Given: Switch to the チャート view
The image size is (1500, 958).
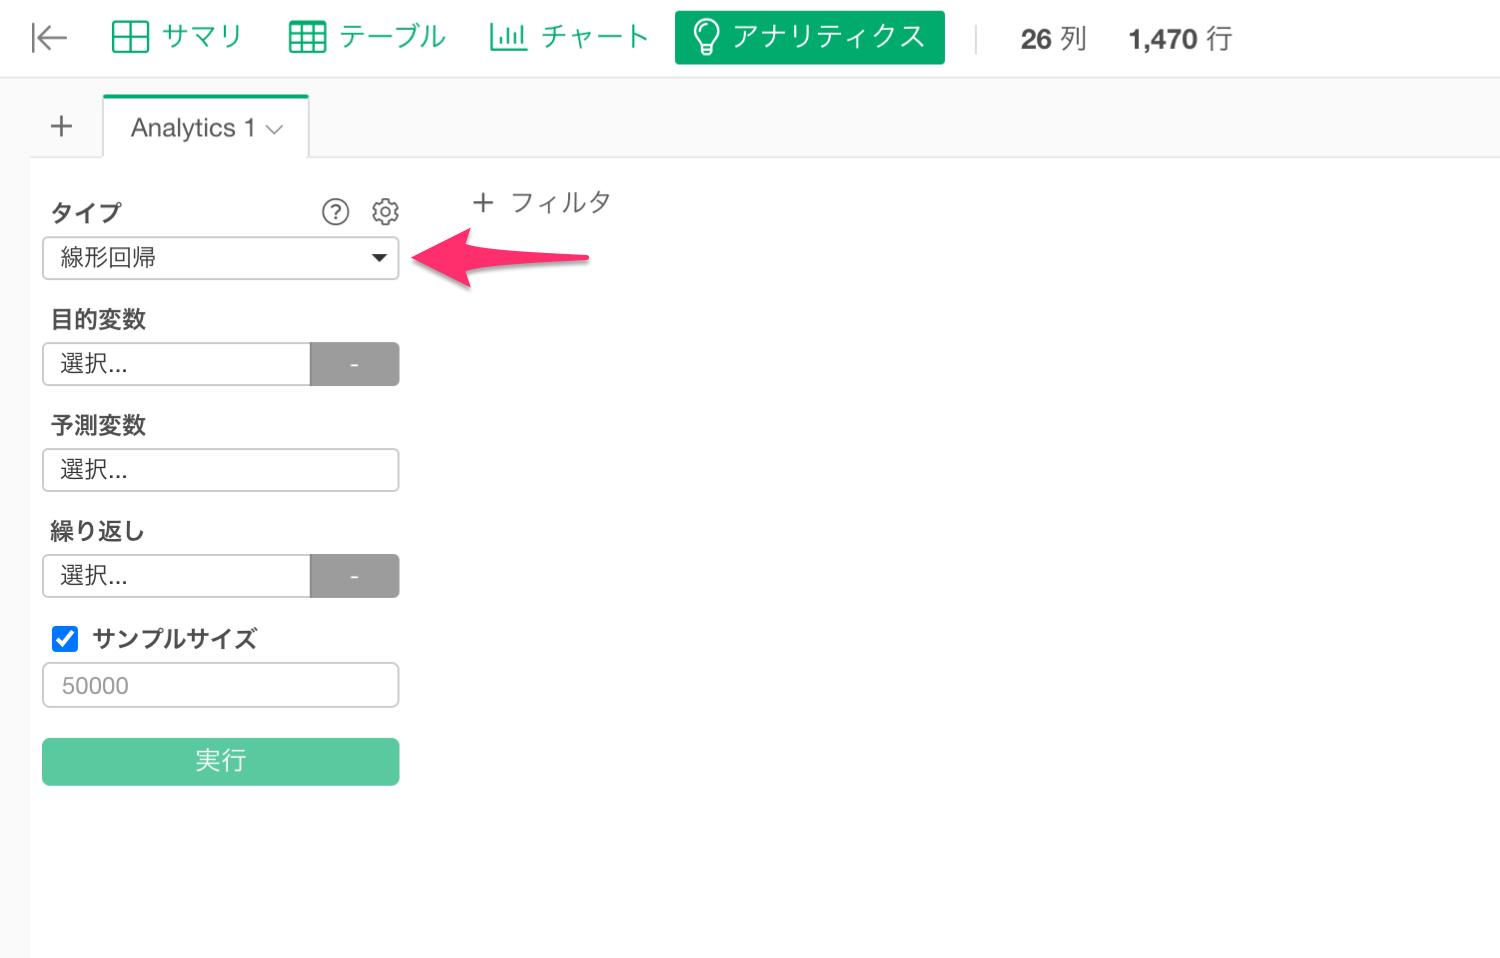Looking at the screenshot, I should coord(569,37).
